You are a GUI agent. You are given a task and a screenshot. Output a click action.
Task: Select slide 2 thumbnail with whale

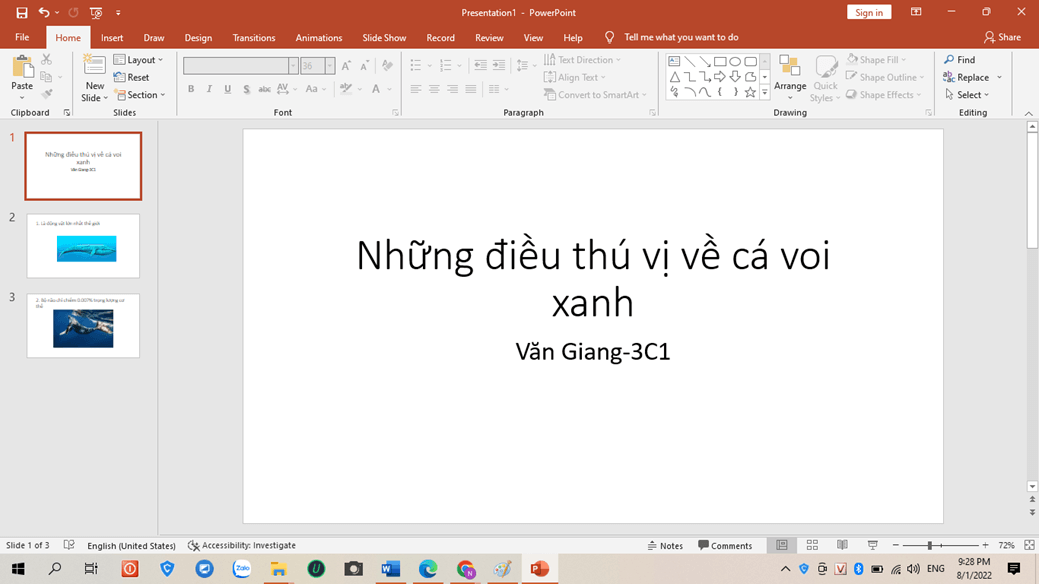click(84, 246)
